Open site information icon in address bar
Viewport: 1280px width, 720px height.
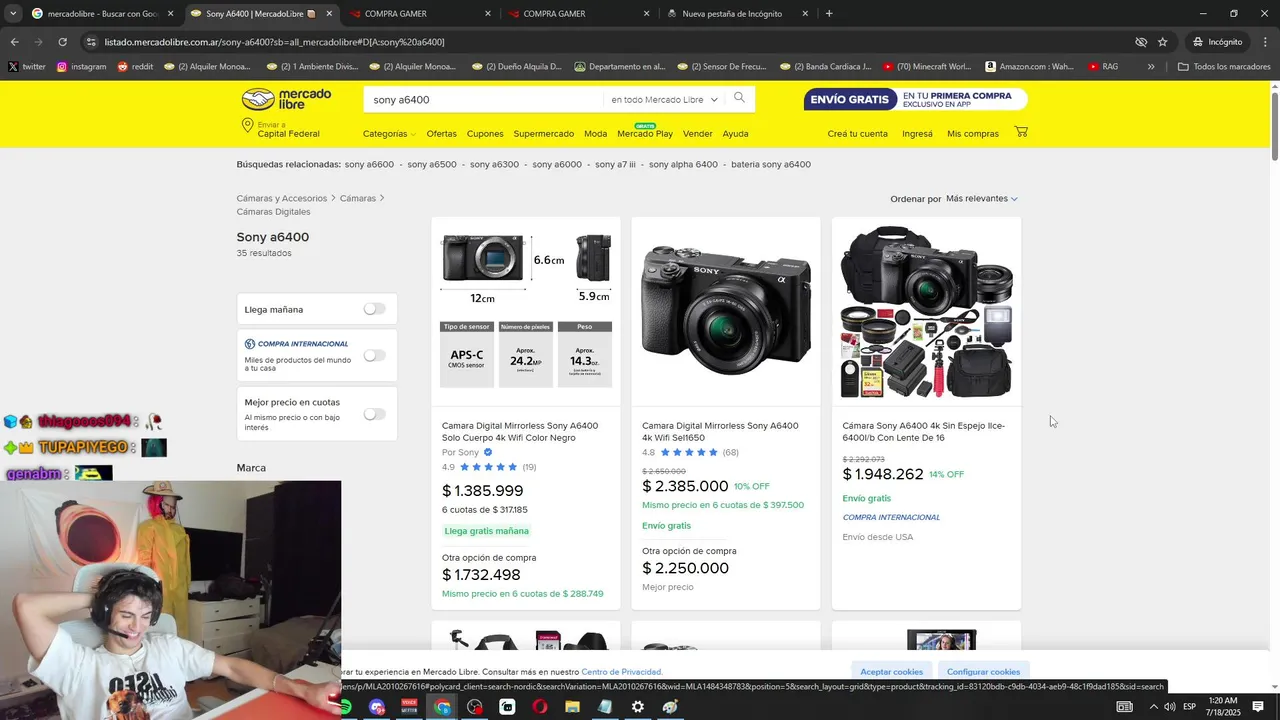tap(91, 42)
